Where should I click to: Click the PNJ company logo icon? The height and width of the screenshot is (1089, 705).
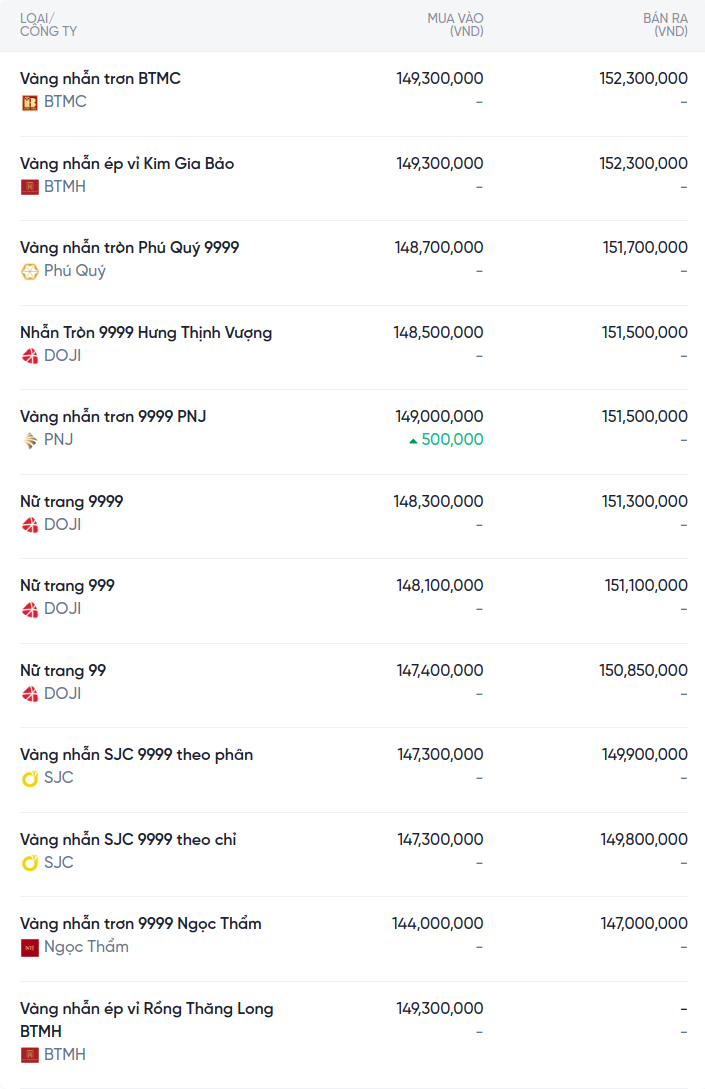30,440
